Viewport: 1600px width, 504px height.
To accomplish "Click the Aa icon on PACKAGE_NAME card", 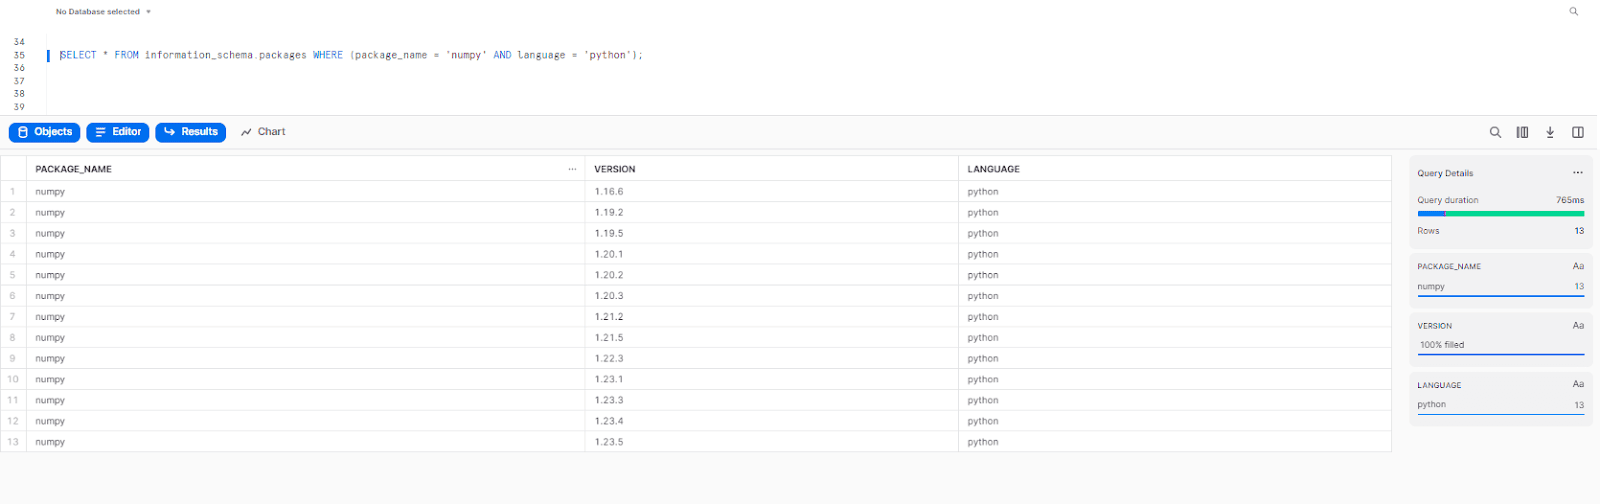I will 1578,266.
